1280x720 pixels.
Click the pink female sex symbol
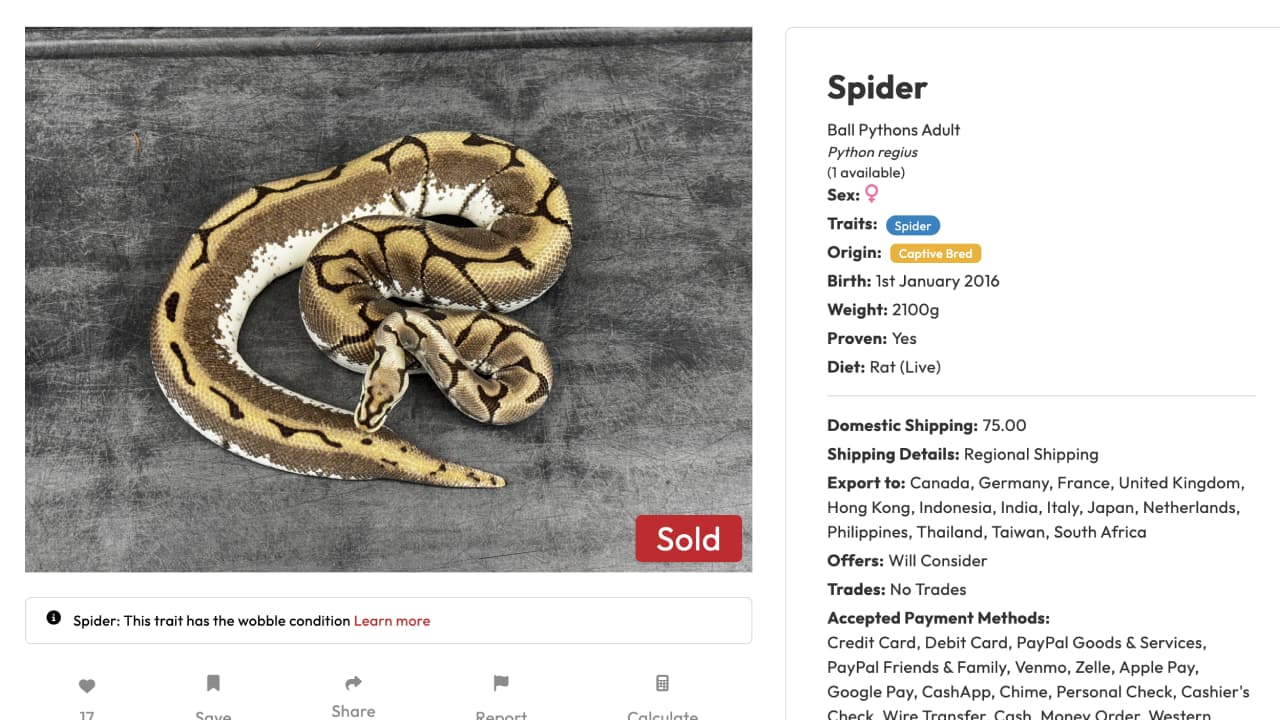(872, 194)
